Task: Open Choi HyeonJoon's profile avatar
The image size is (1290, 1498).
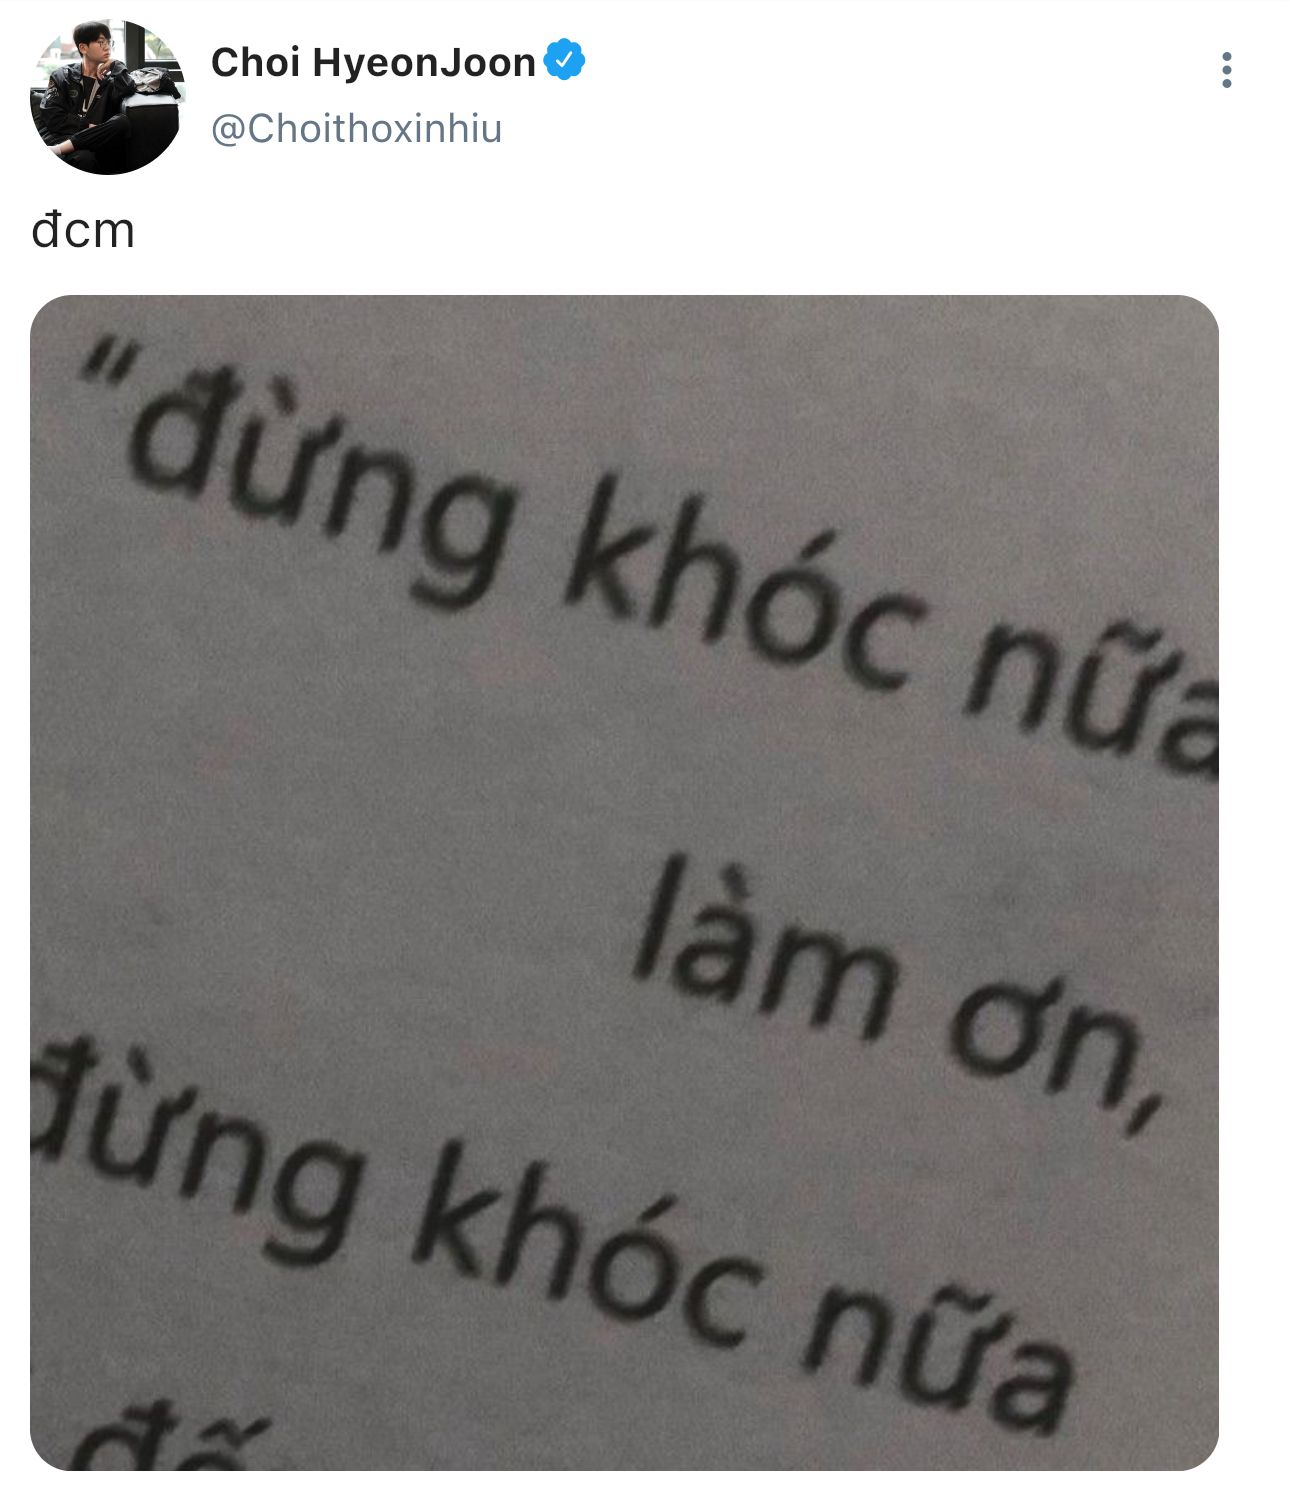Action: 107,97
